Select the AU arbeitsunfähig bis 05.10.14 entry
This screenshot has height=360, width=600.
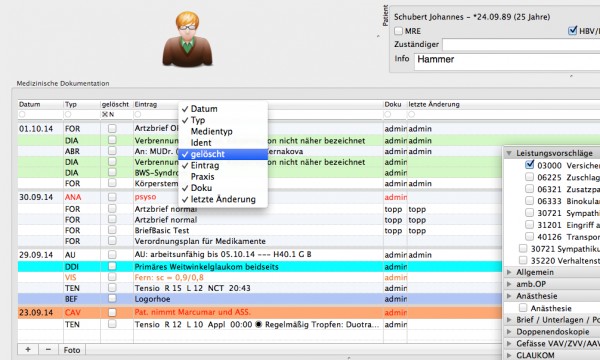point(223,254)
